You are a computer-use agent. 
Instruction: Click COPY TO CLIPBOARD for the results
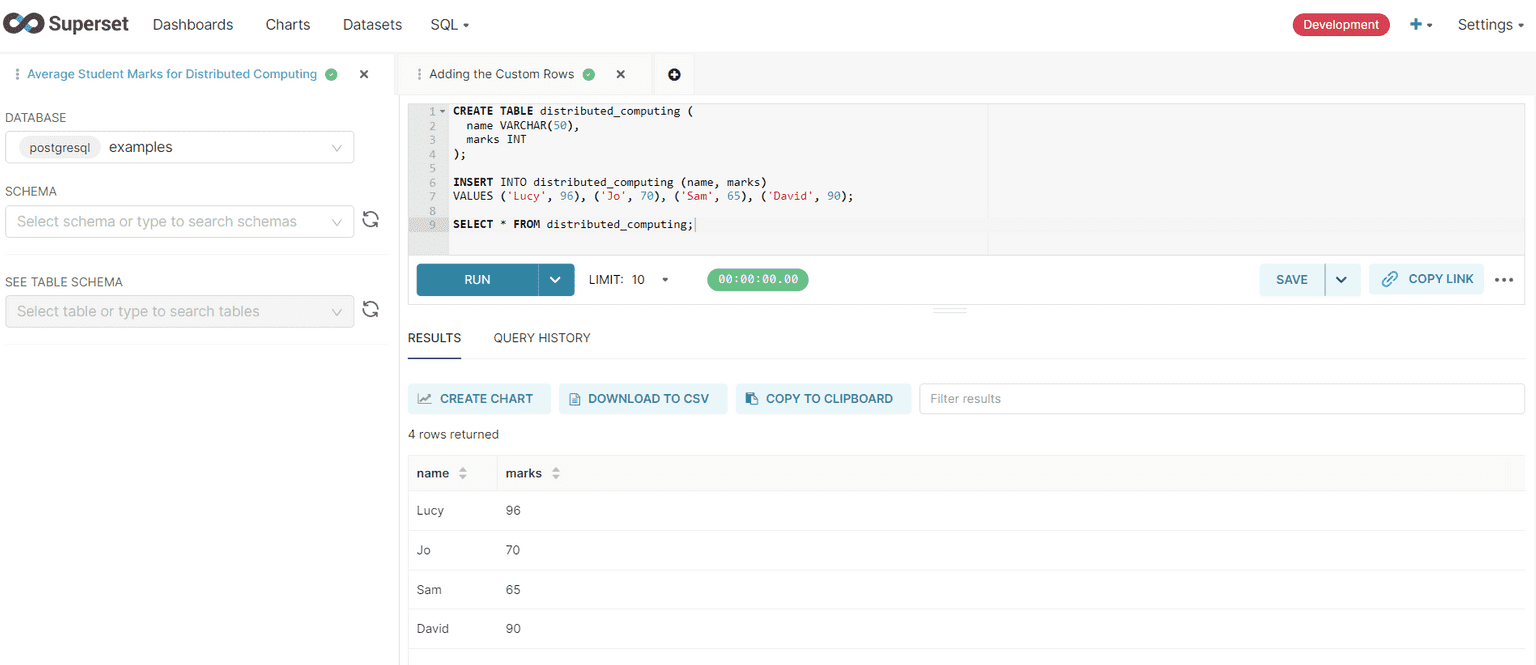click(823, 398)
